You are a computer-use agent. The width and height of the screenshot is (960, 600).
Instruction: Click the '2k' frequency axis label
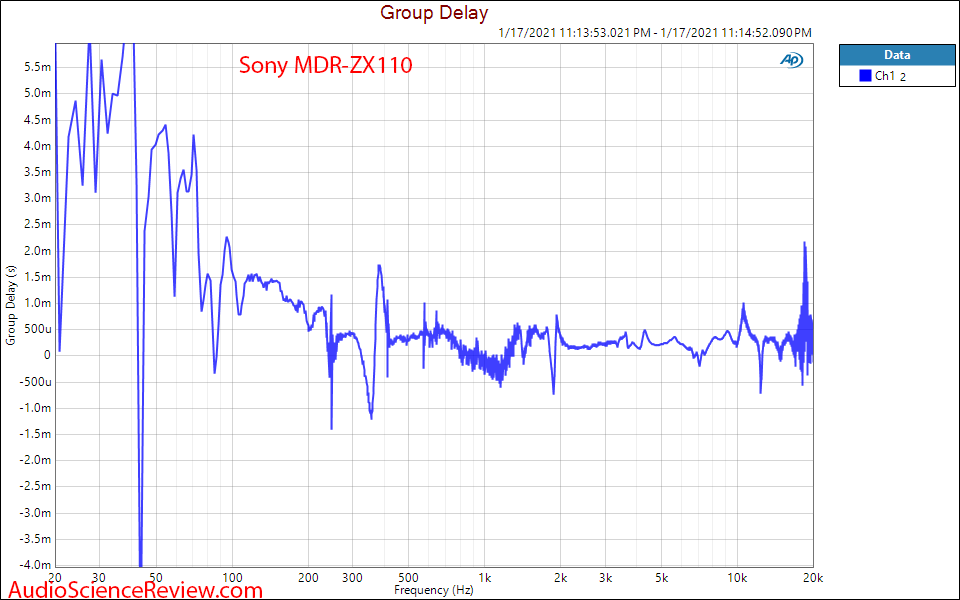560,577
